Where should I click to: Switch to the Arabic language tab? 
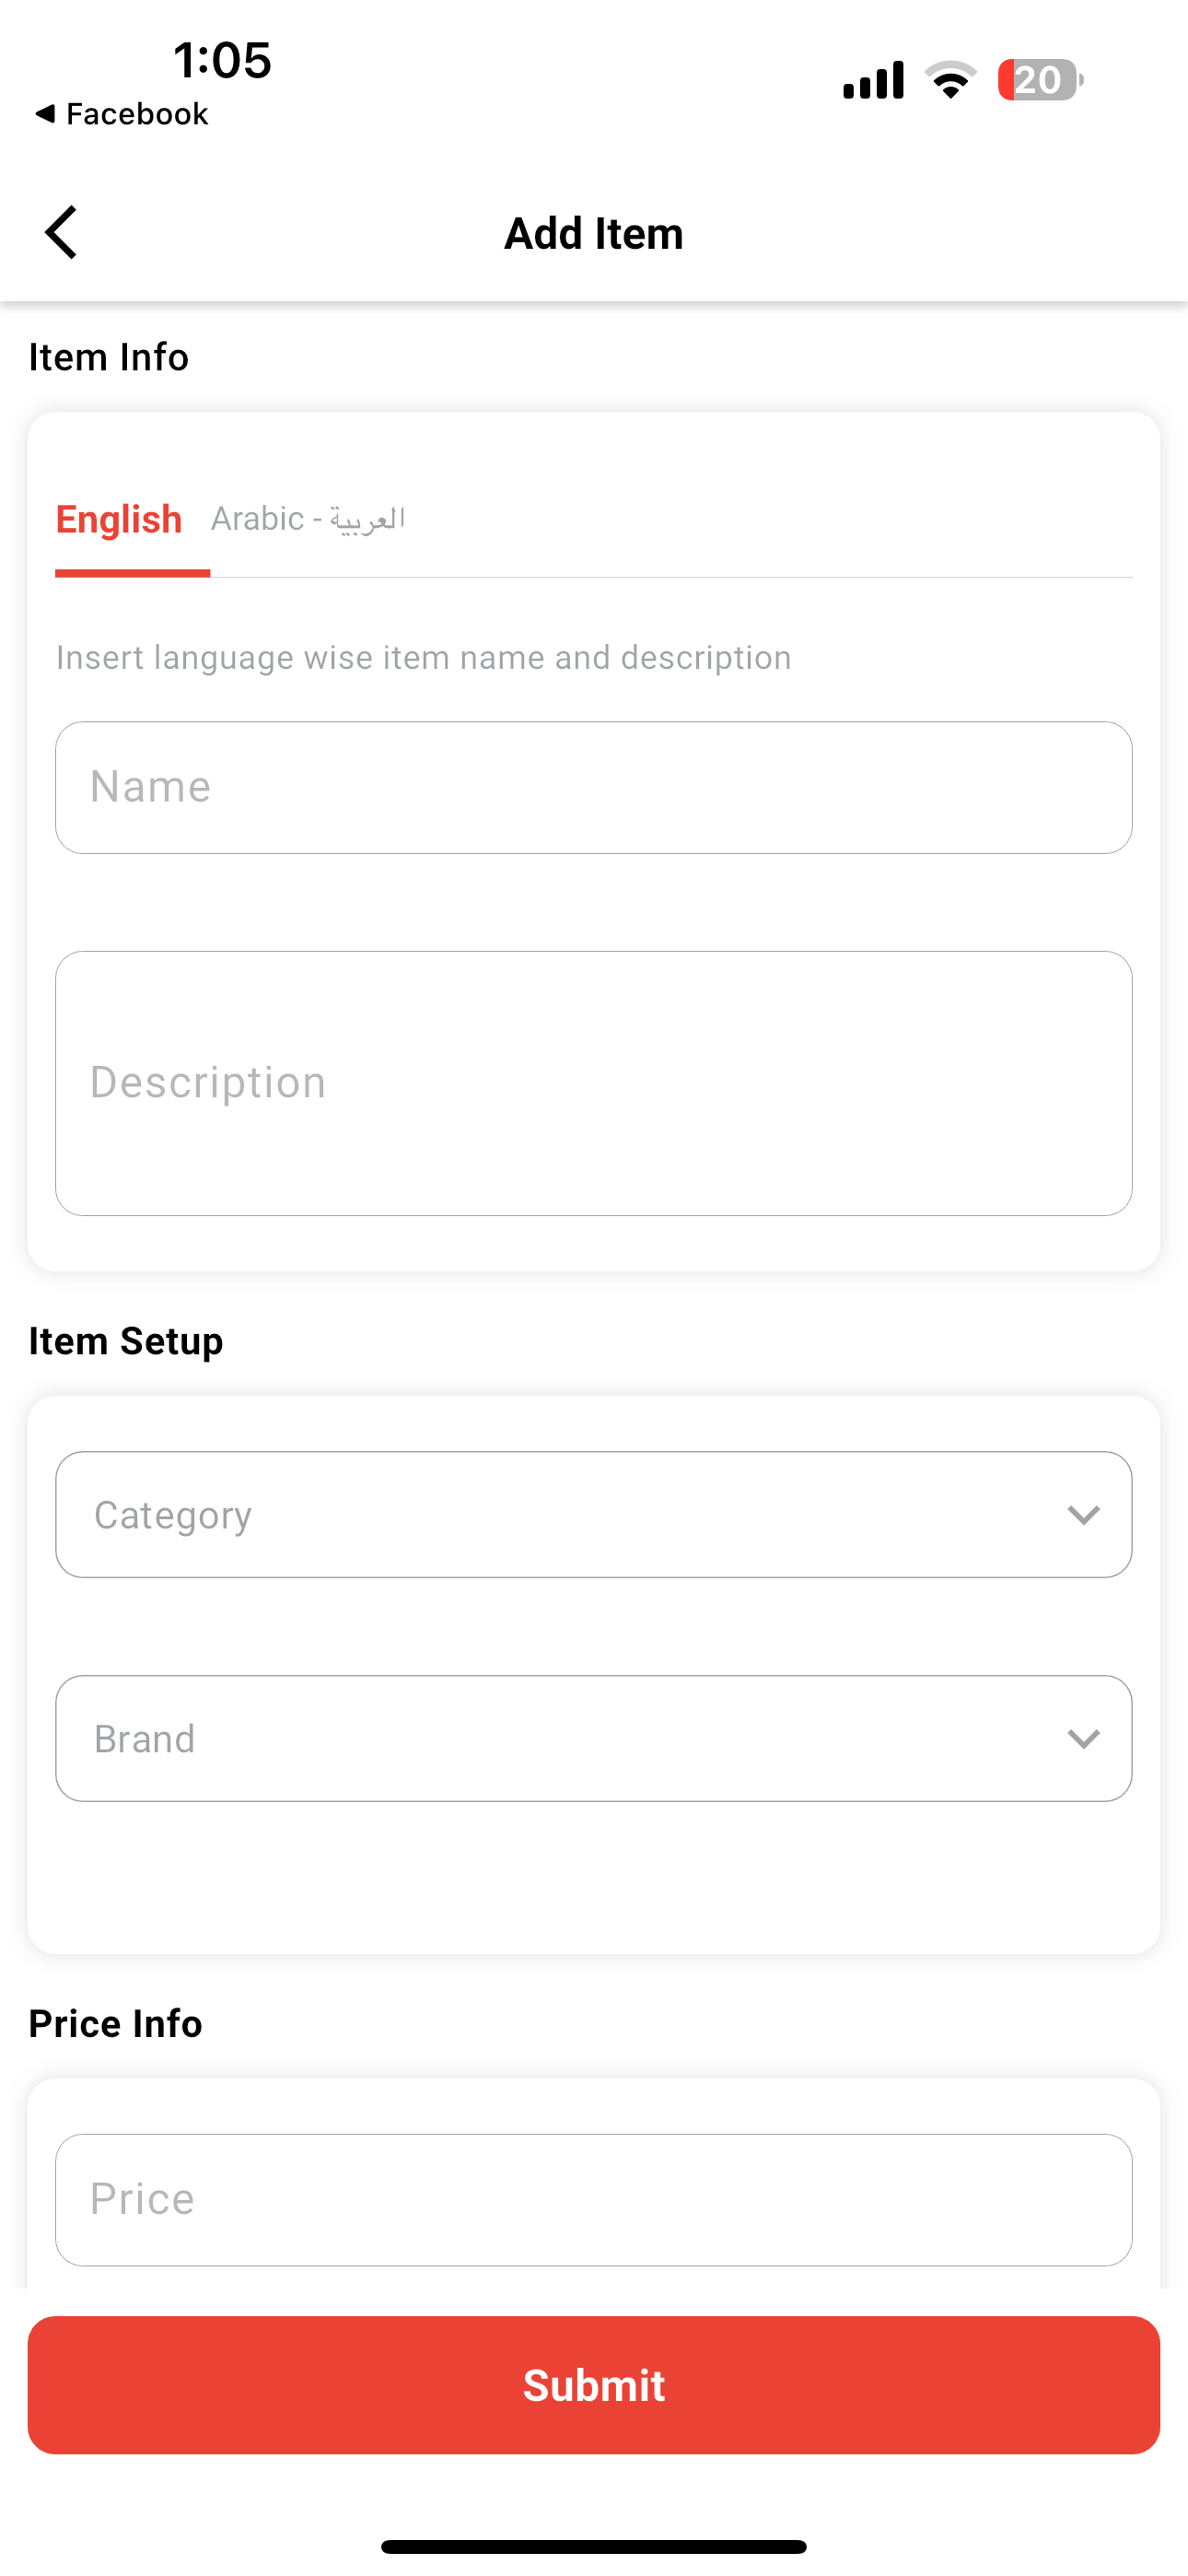click(308, 519)
